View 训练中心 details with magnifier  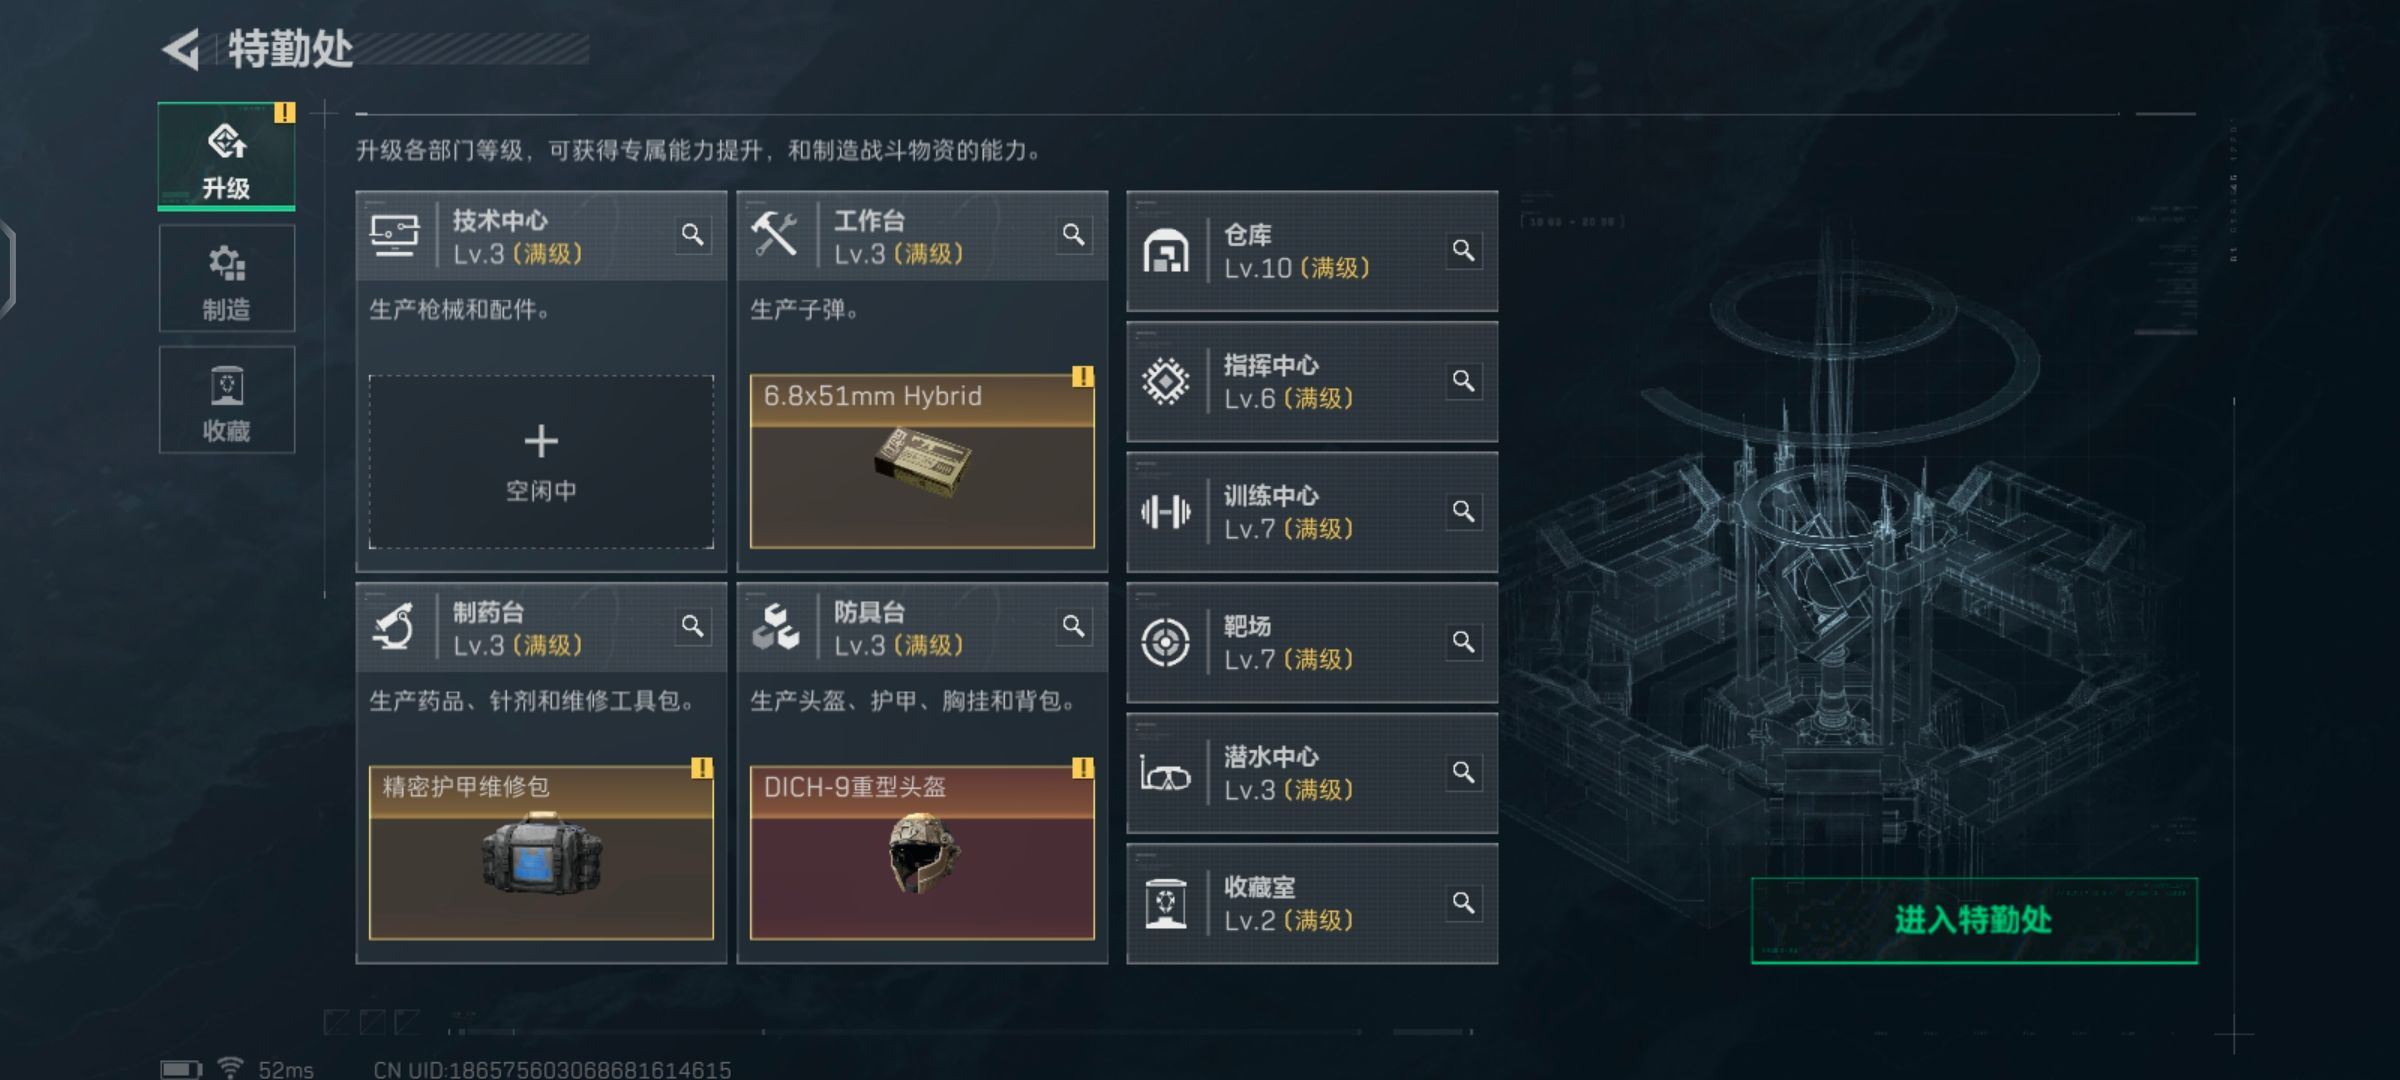(1463, 512)
